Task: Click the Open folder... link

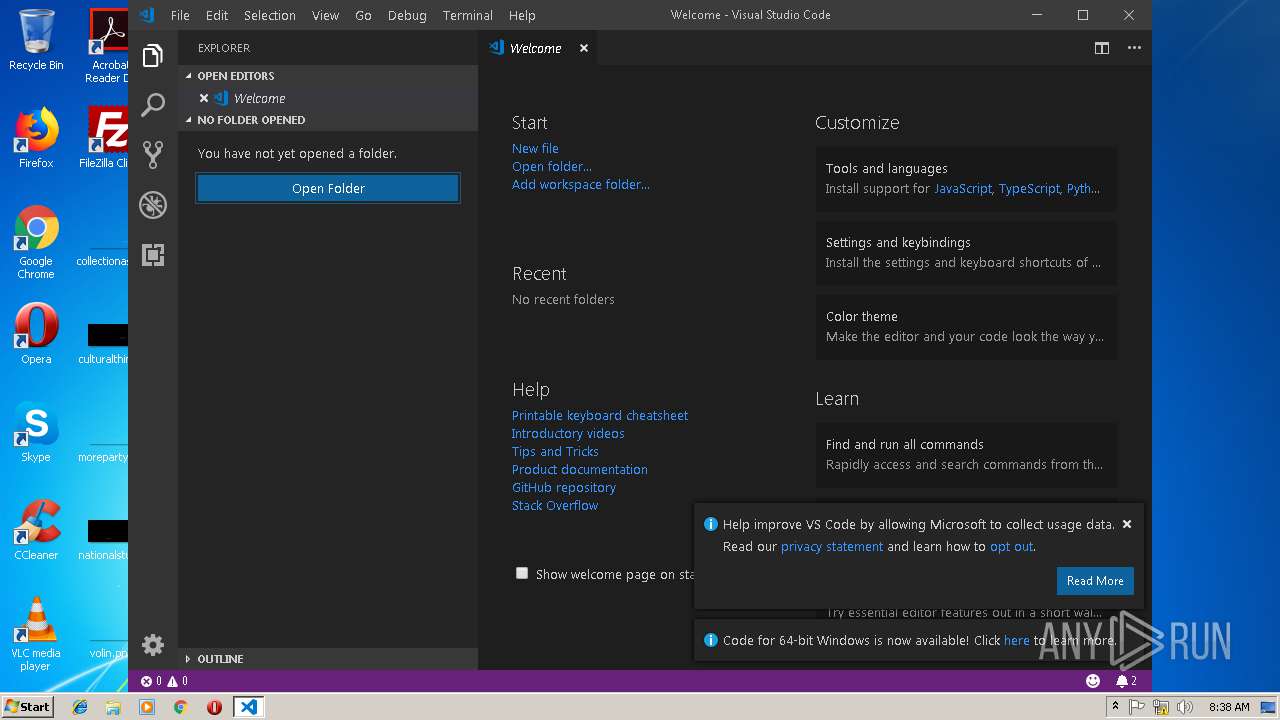Action: coord(552,166)
